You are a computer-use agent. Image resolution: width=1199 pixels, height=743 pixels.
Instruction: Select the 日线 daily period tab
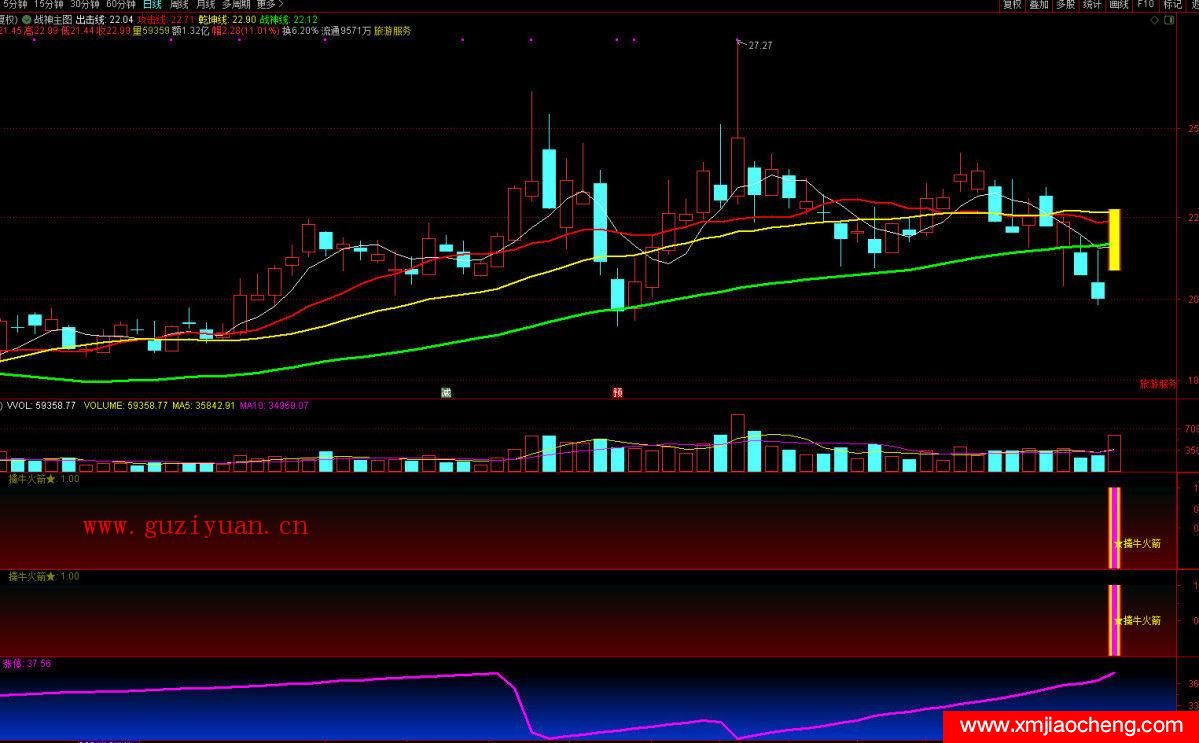pos(152,5)
